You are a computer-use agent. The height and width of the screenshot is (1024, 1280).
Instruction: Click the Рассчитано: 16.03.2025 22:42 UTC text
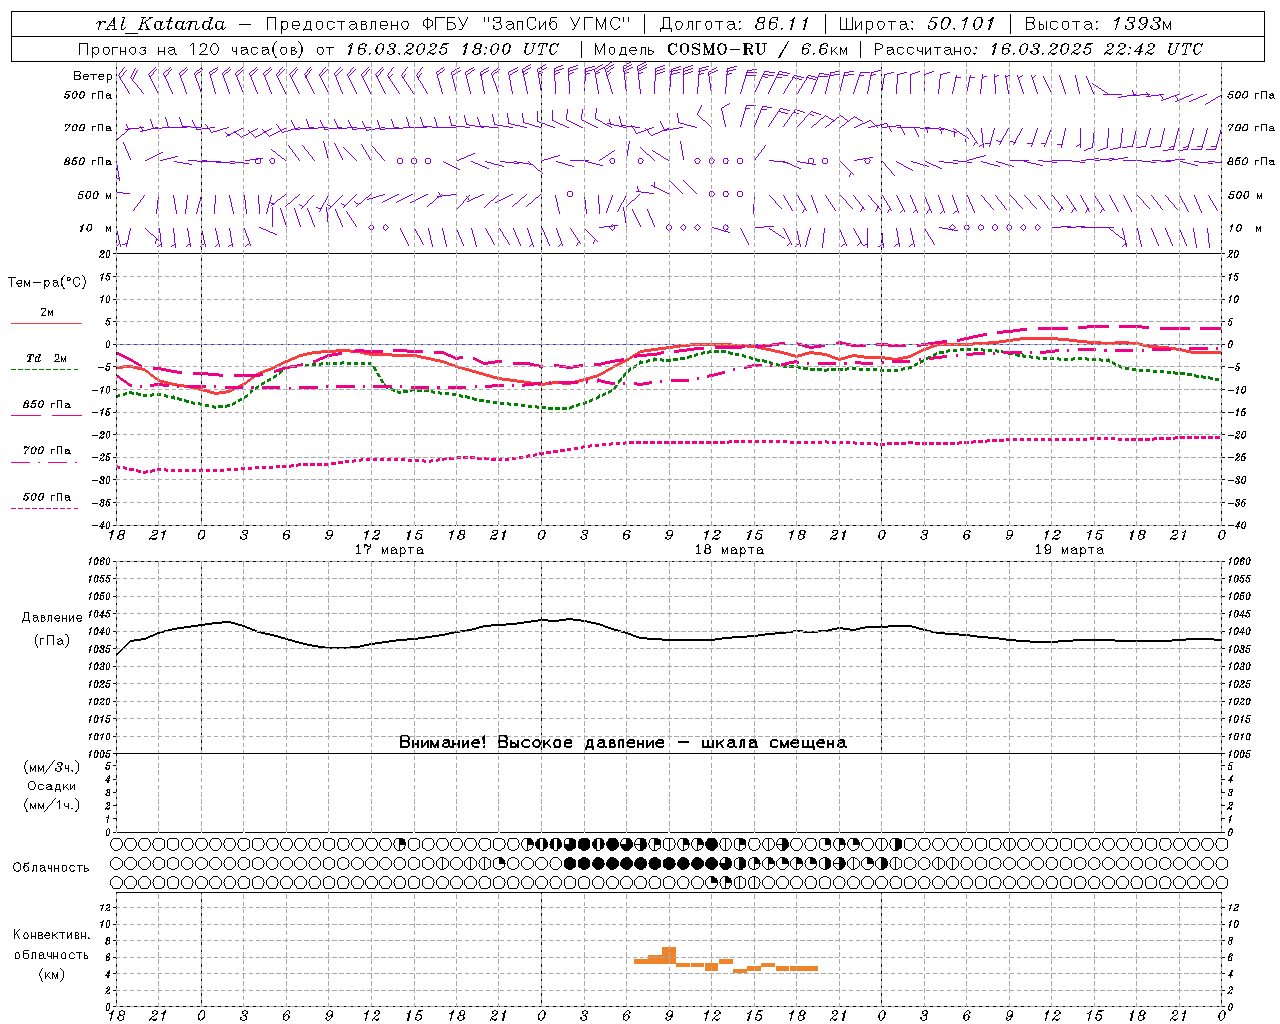(x=1038, y=49)
